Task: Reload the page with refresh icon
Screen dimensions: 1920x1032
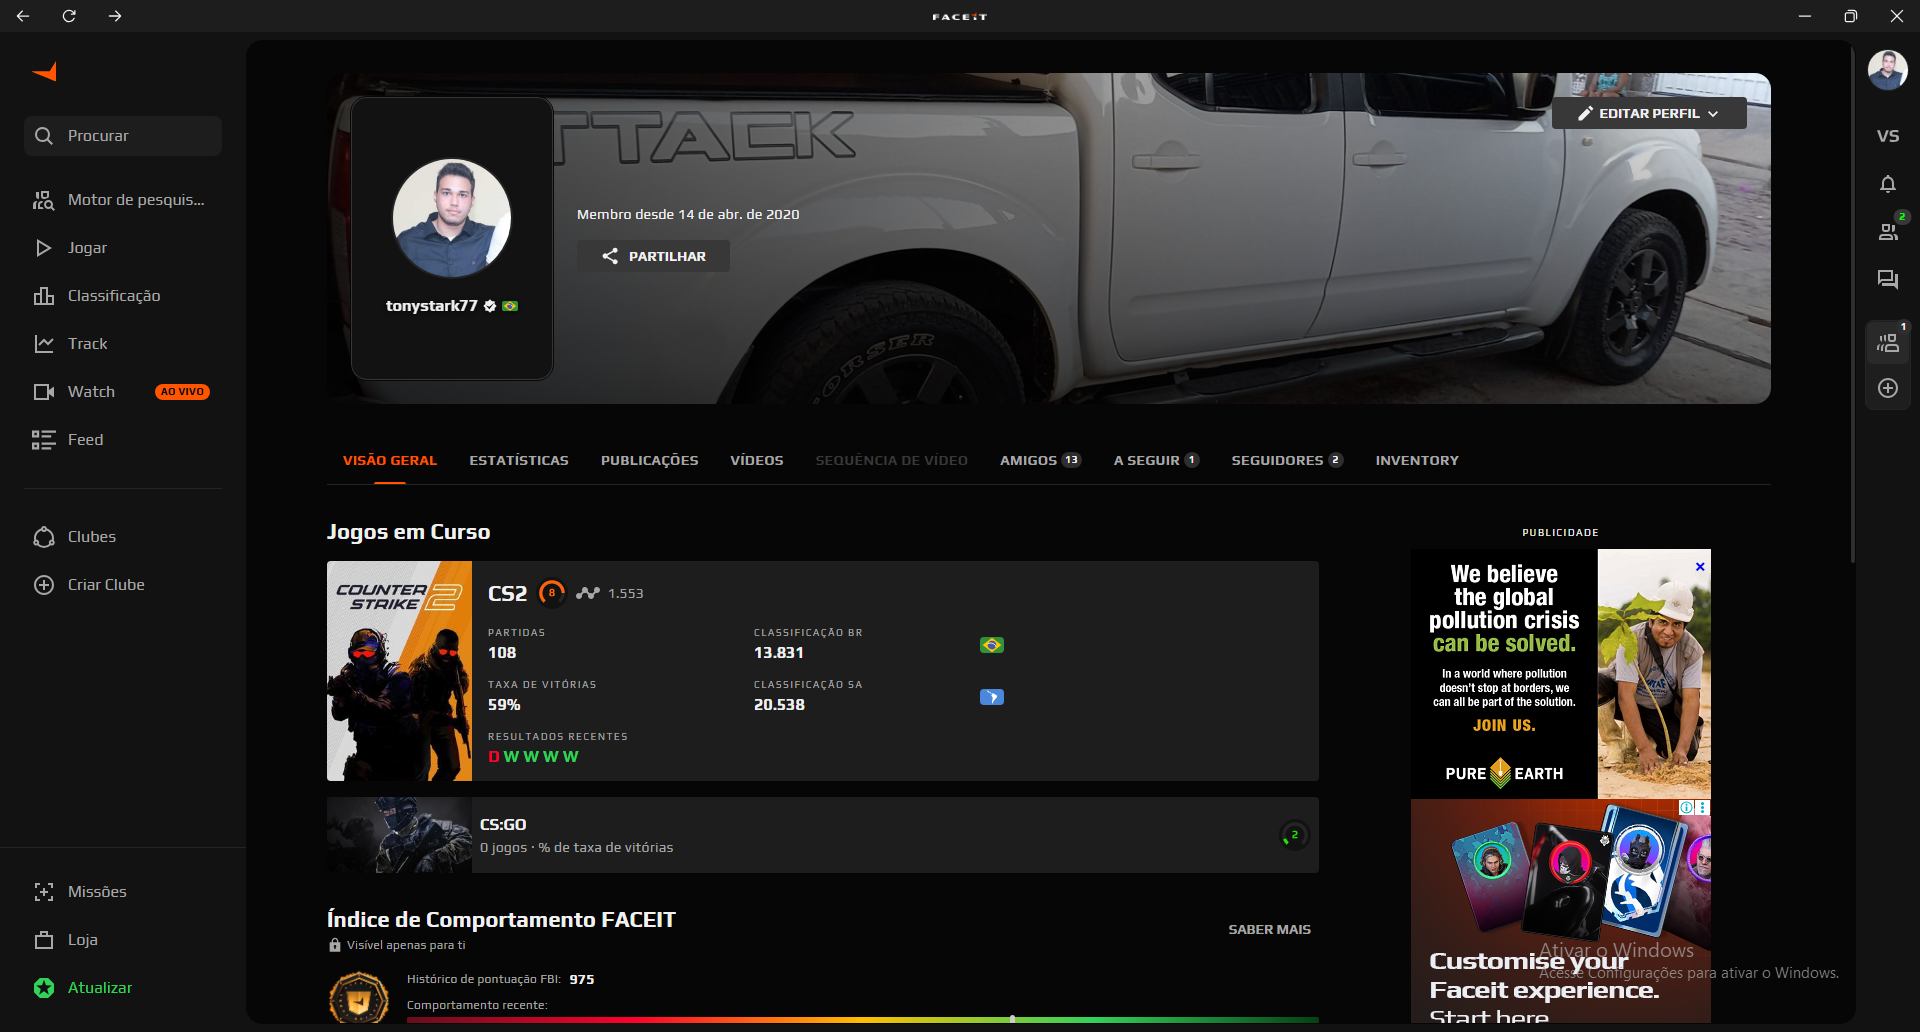Action: point(69,16)
